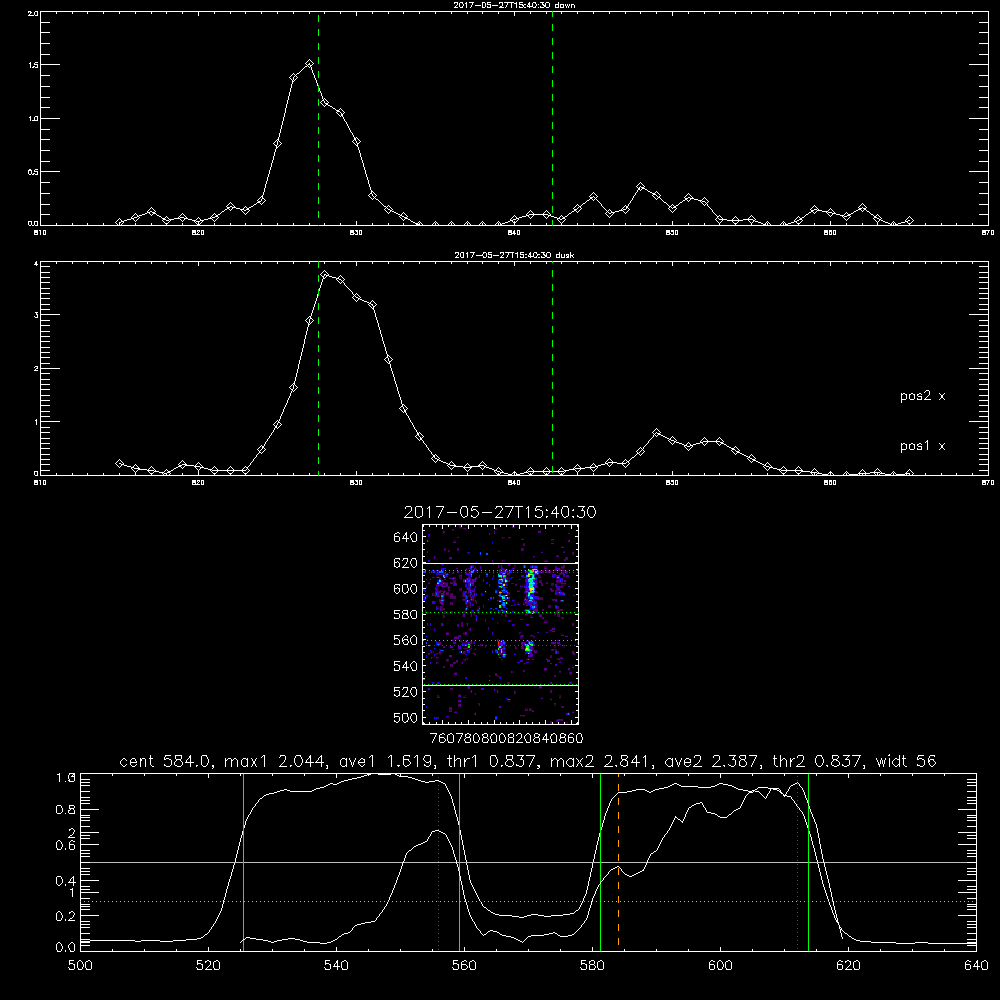Click the second green dashed line in dusk plot

point(552,369)
